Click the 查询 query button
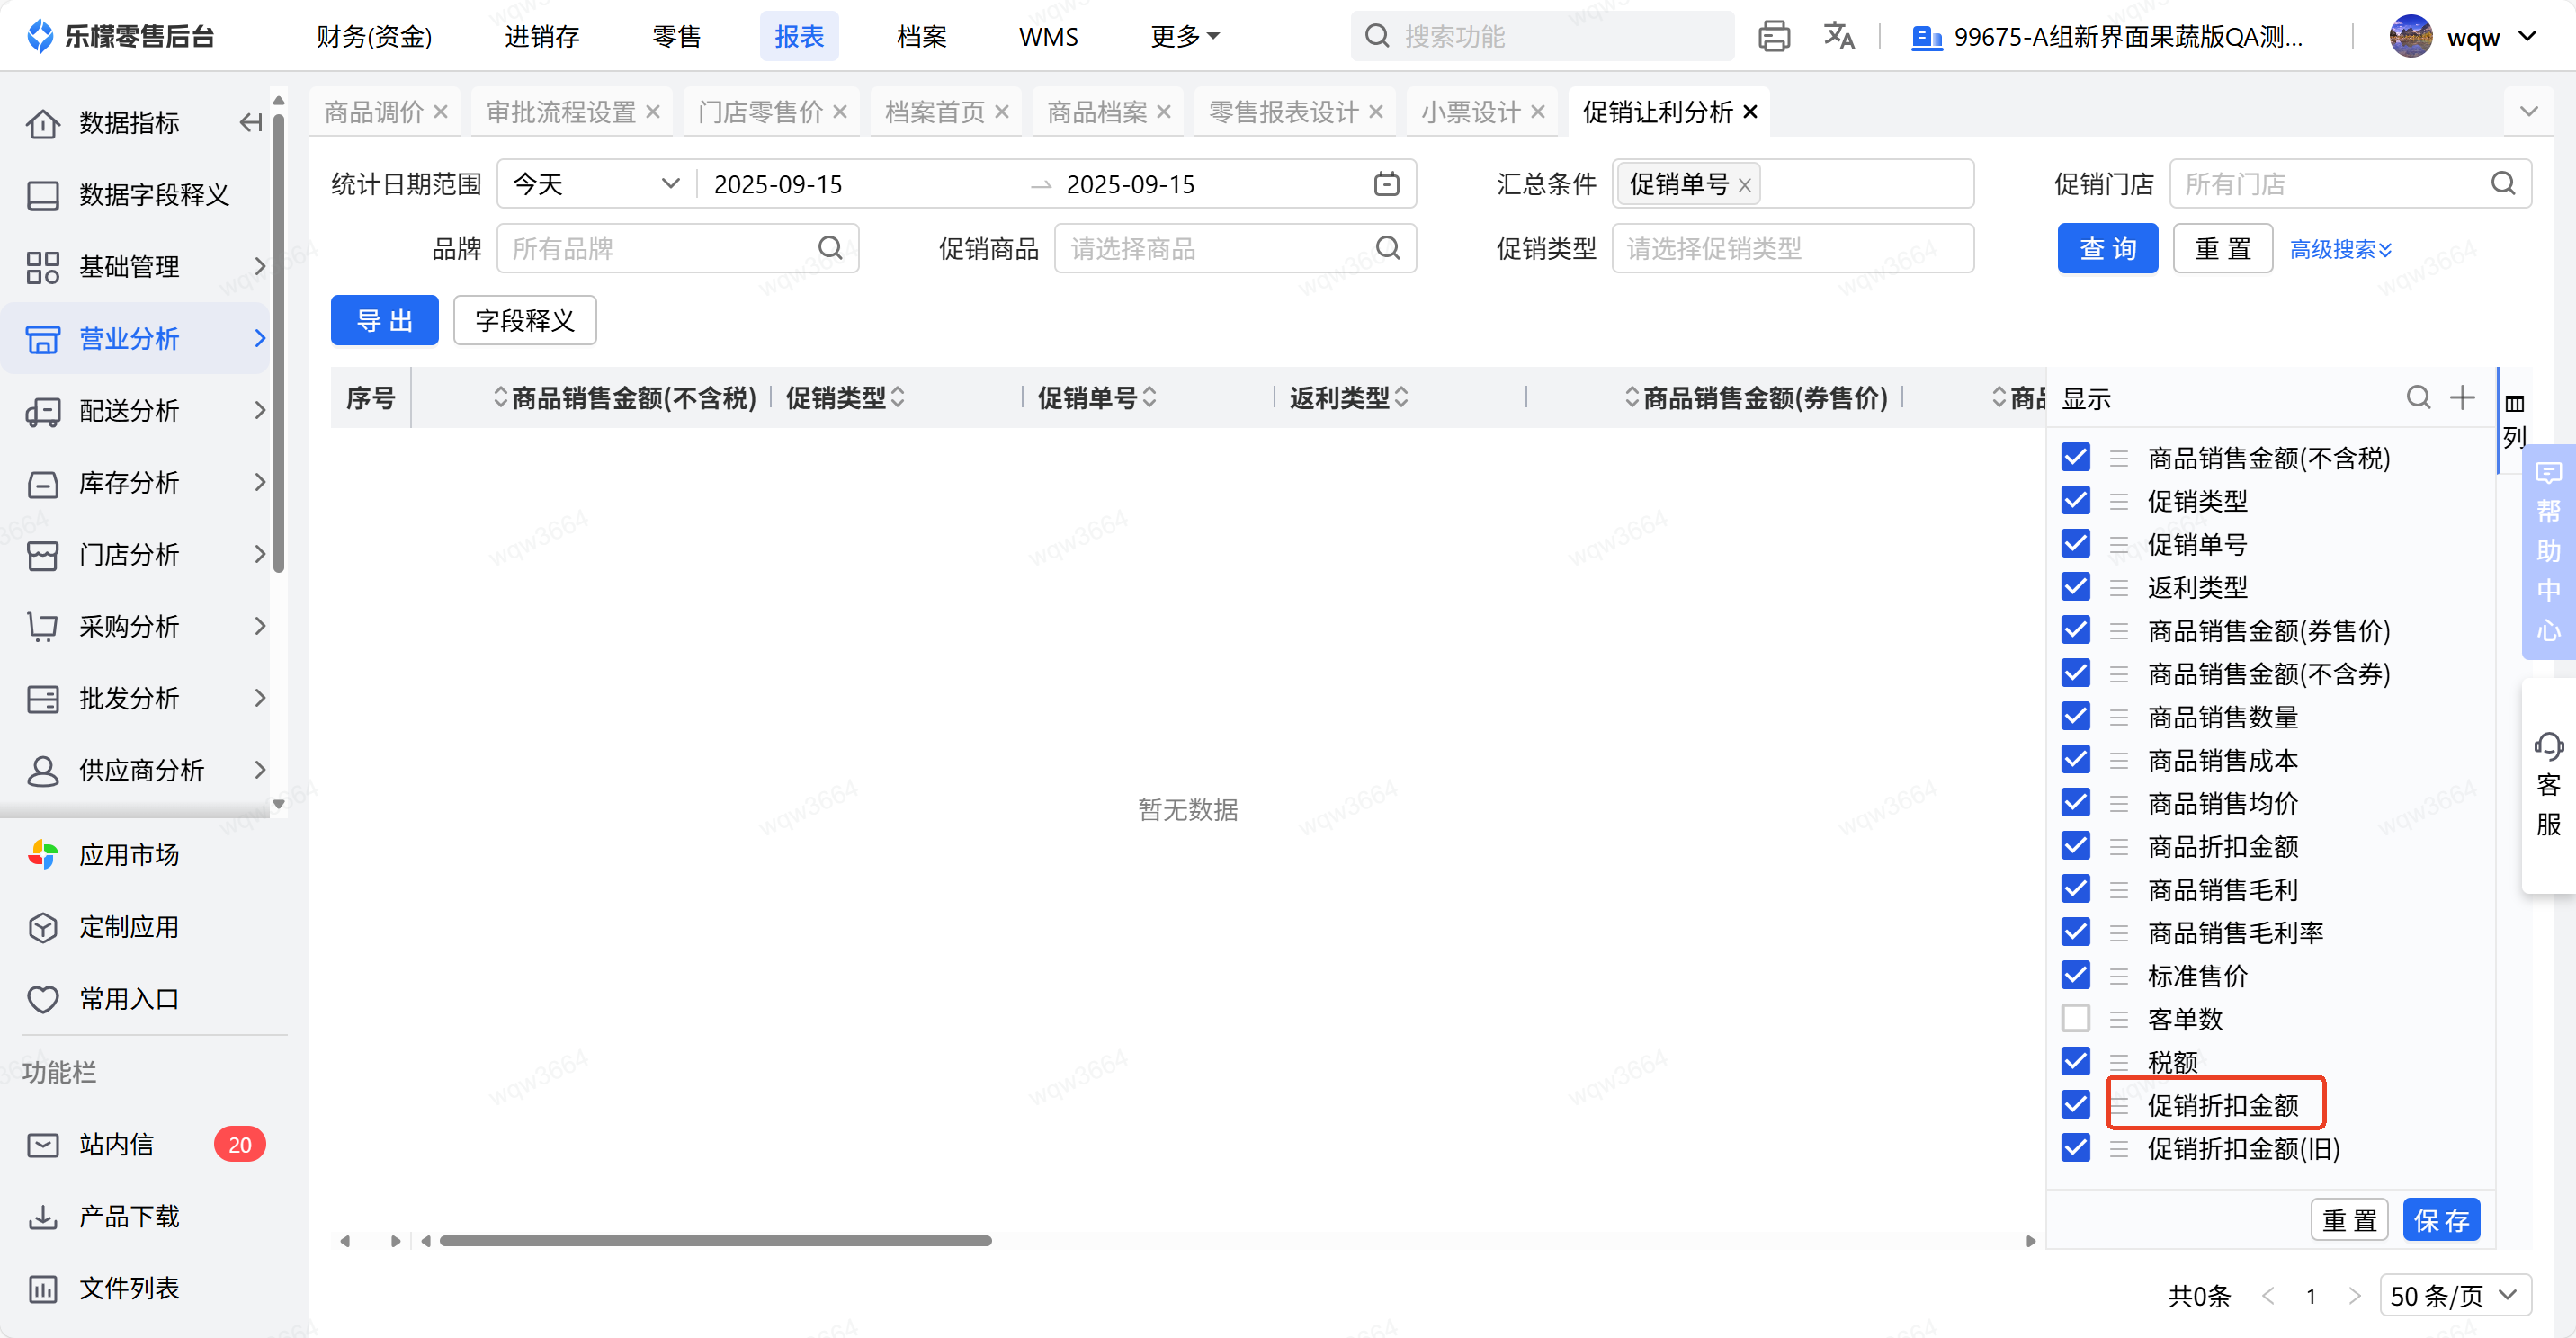This screenshot has height=1338, width=2576. (2107, 249)
